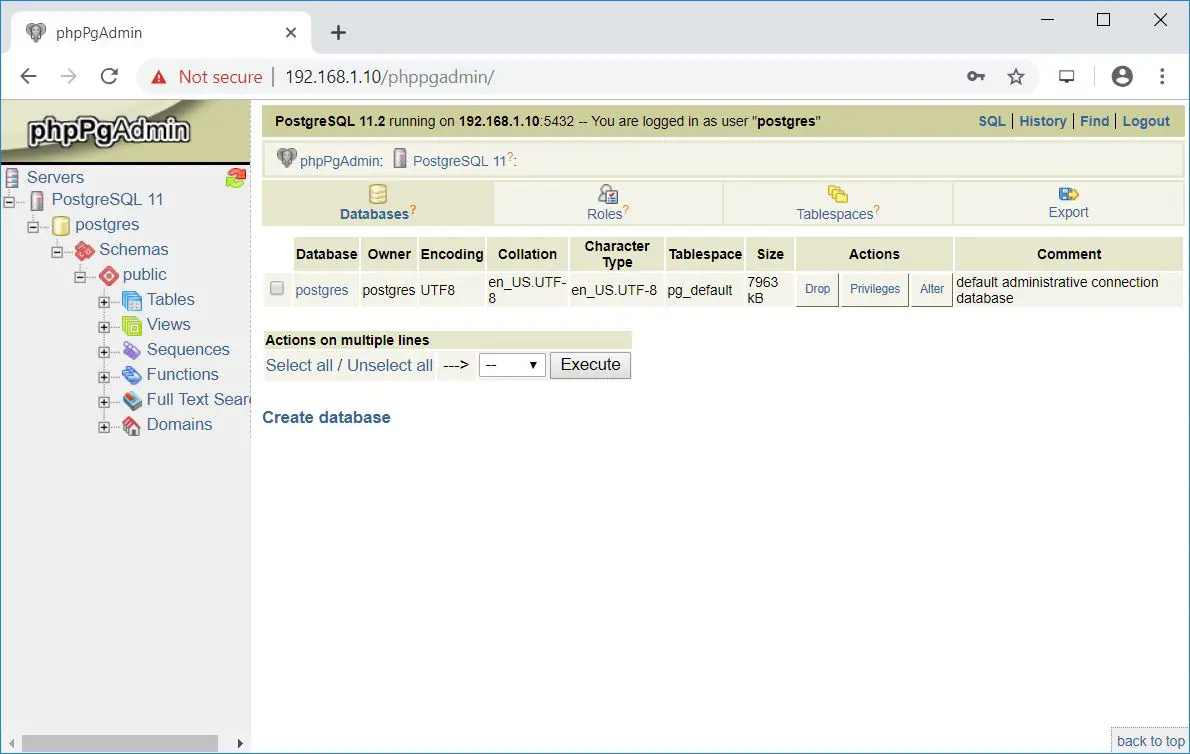Click Select all link

(299, 366)
